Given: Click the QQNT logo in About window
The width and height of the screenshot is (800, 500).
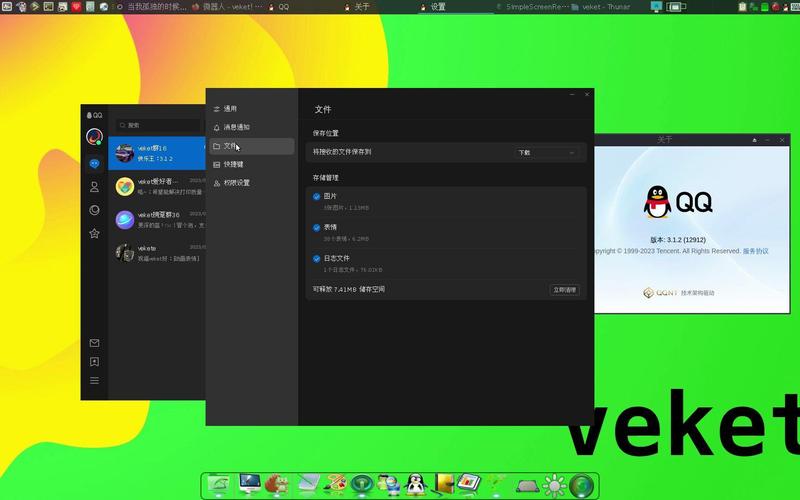Looking at the screenshot, I should click(660, 293).
